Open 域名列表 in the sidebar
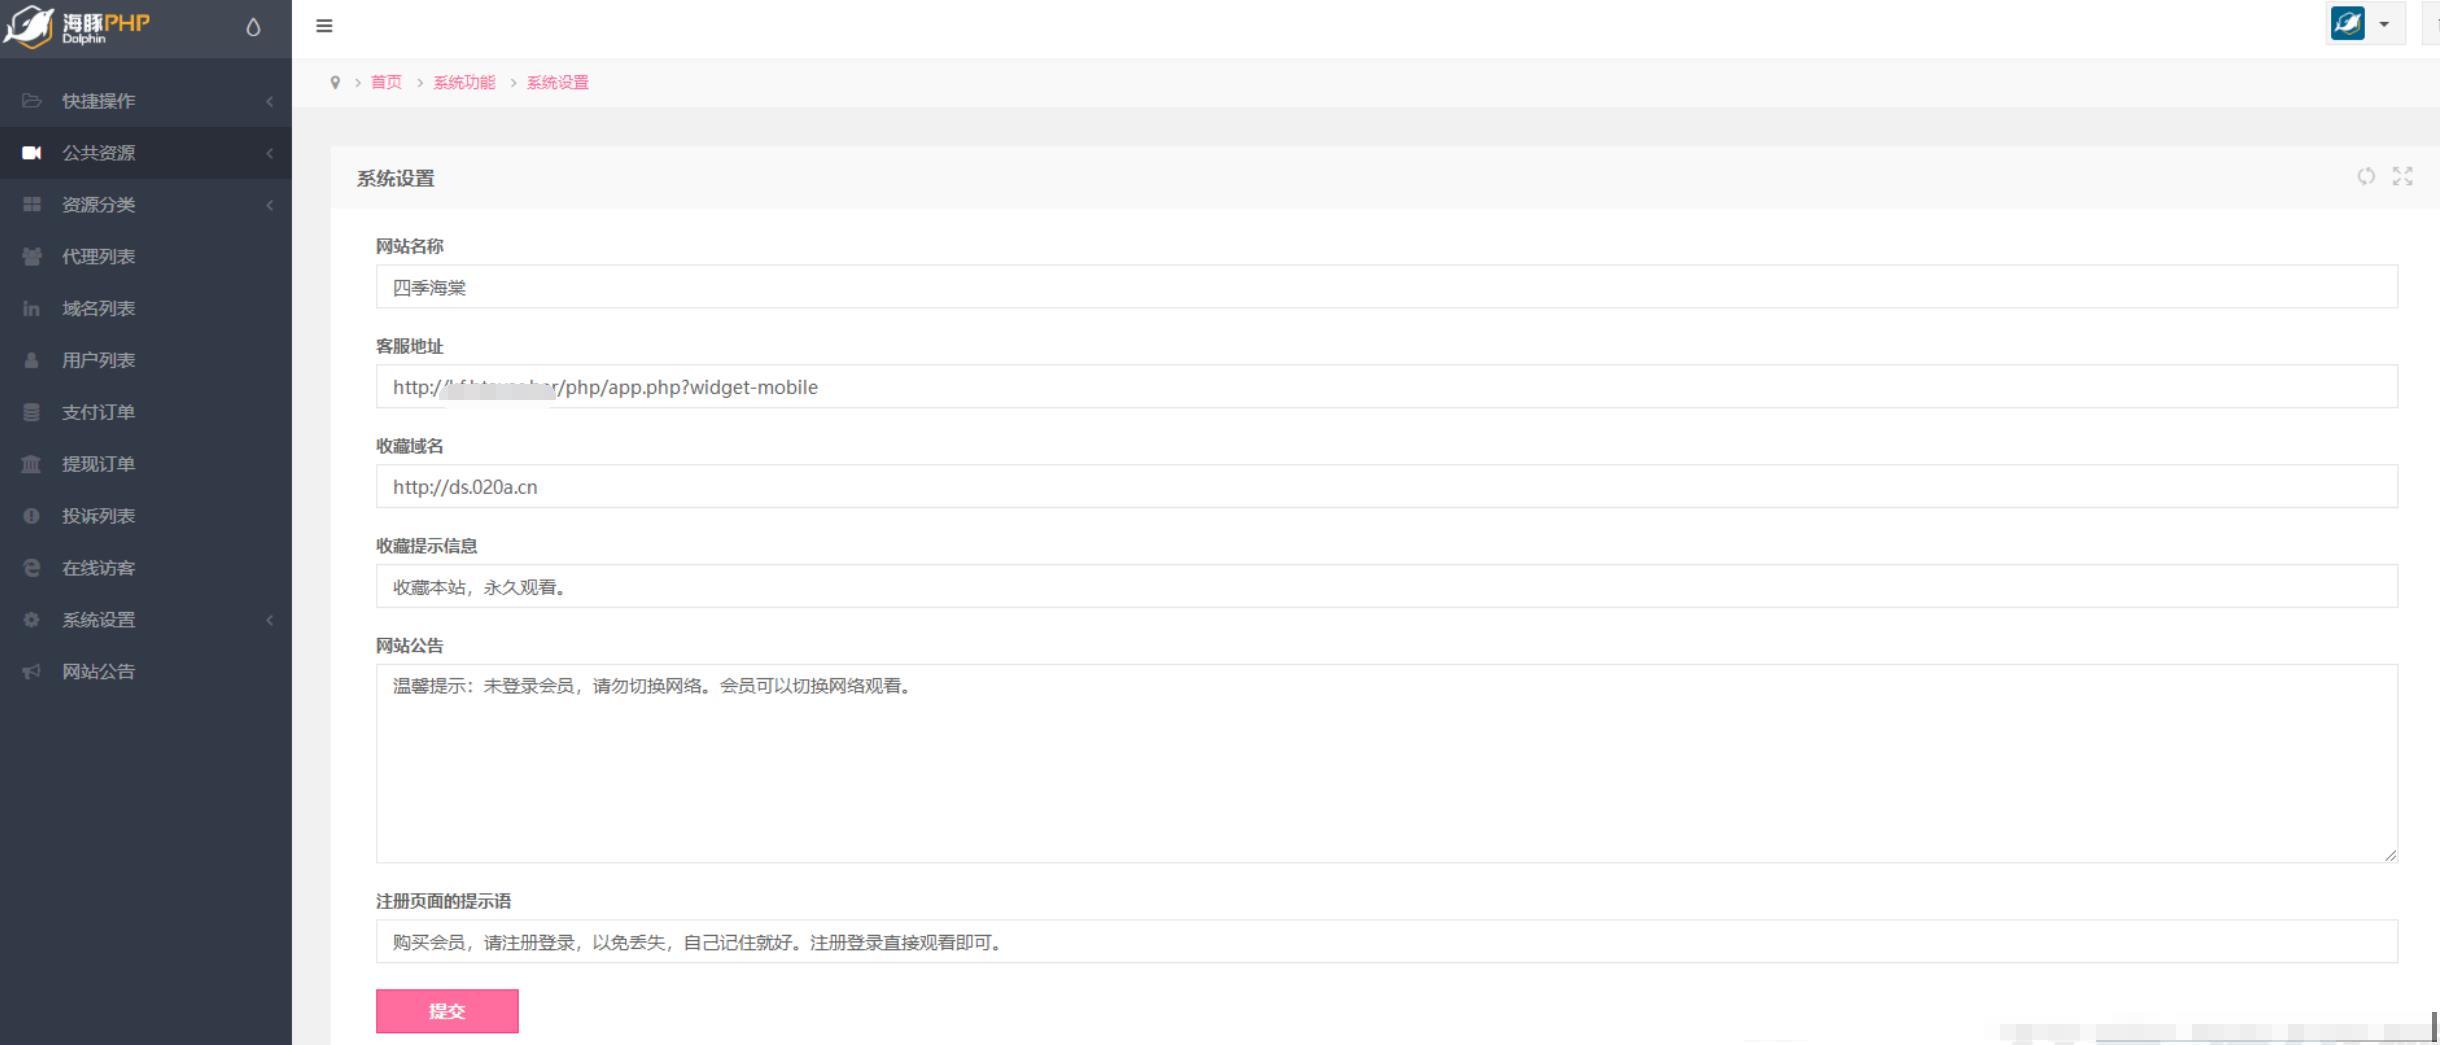Image resolution: width=2440 pixels, height=1045 pixels. (x=98, y=309)
